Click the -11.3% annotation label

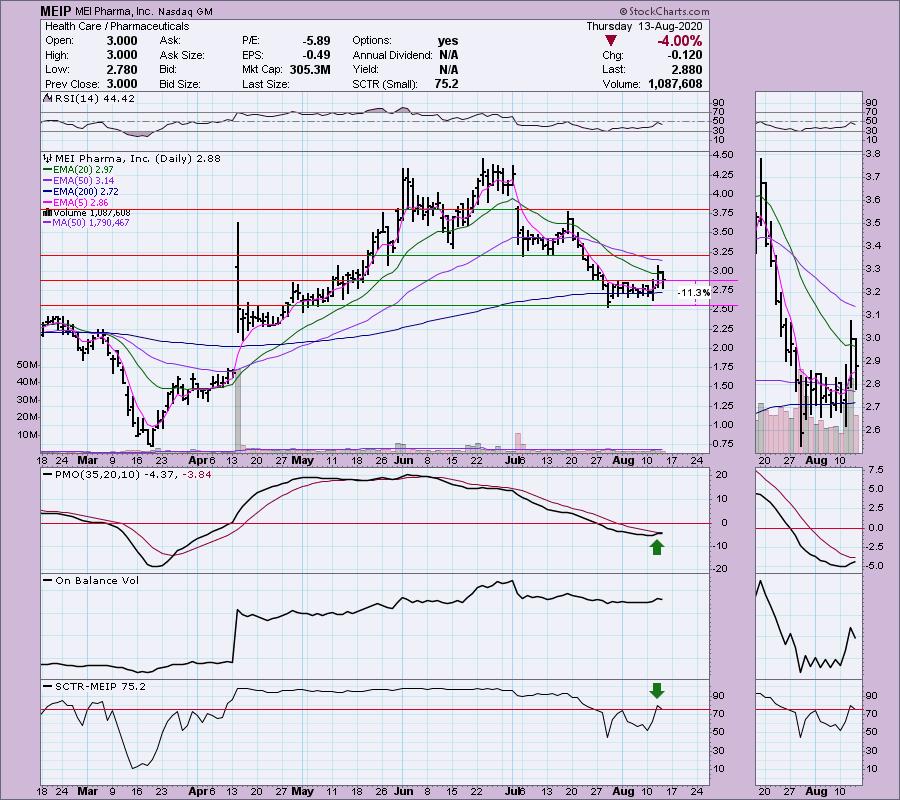tap(693, 293)
